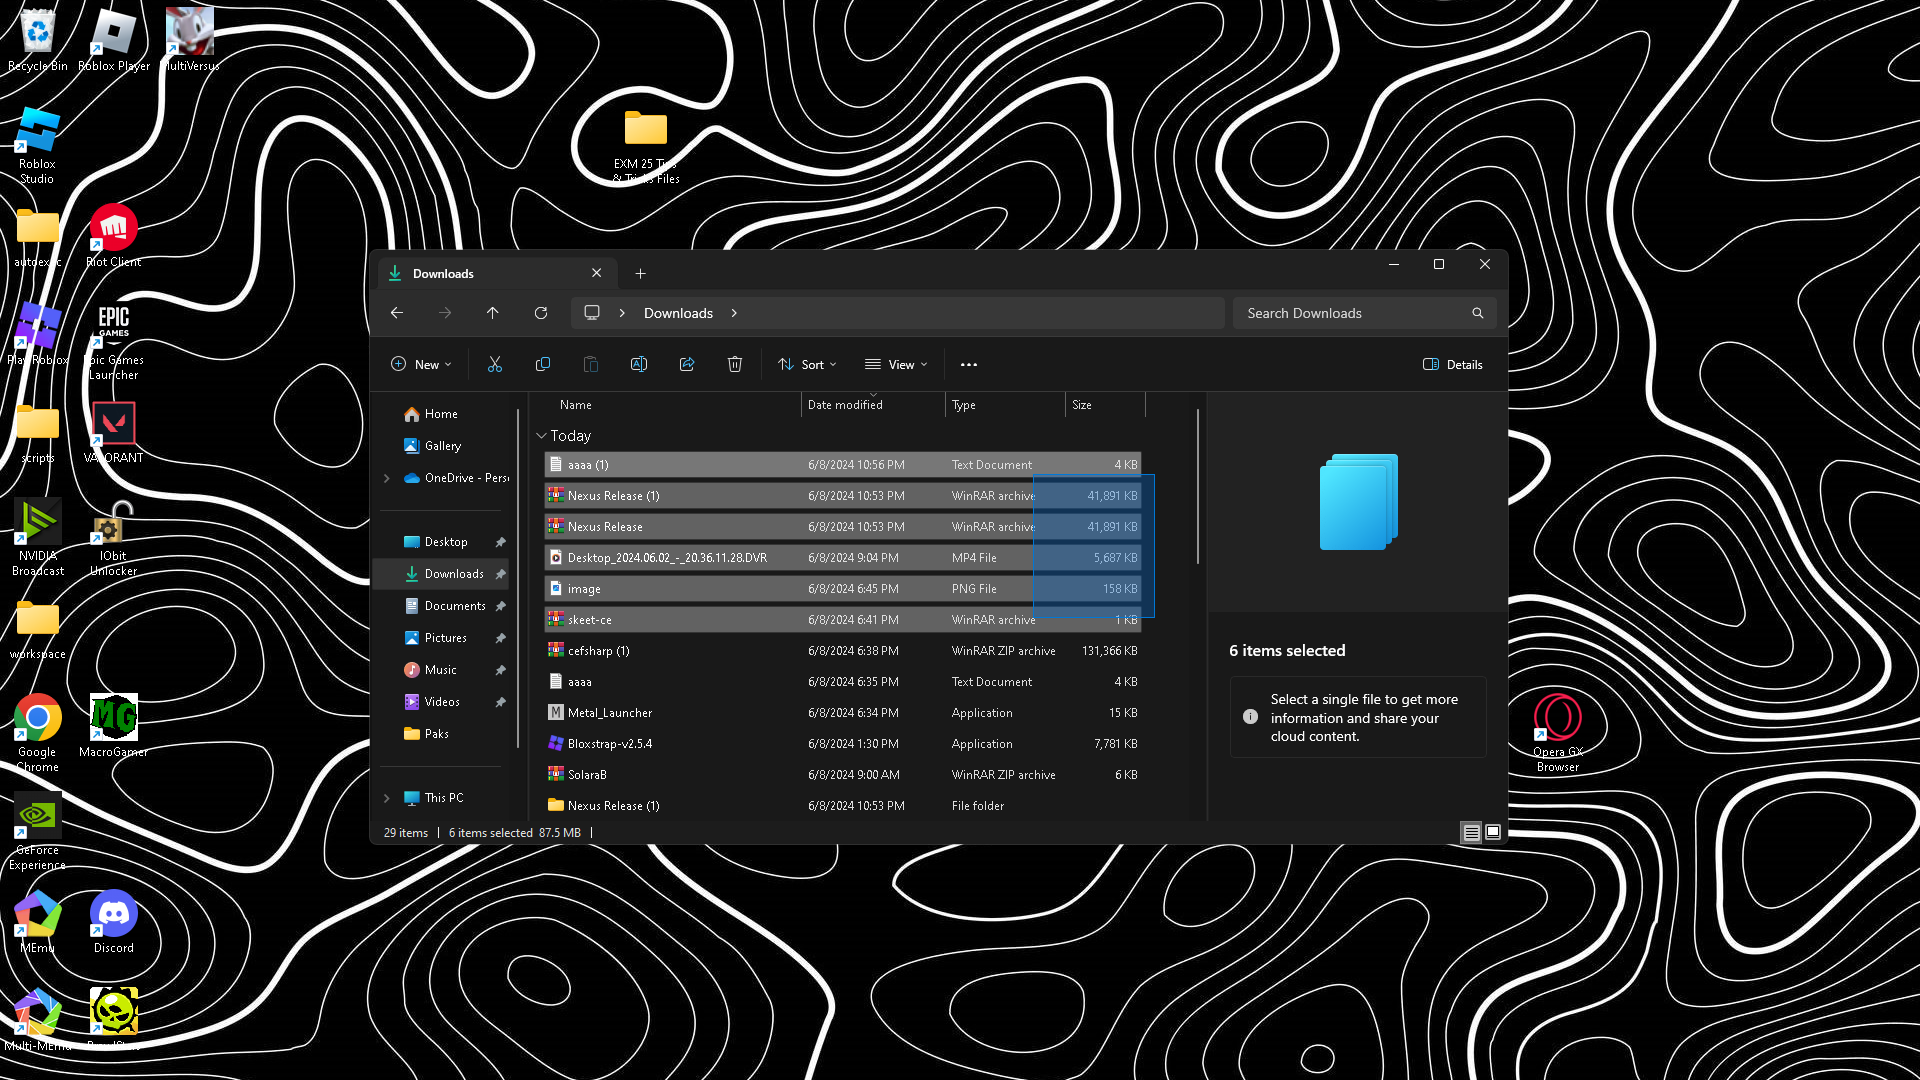Image resolution: width=1920 pixels, height=1080 pixels.
Task: Click the Delete trash icon
Action: (734, 364)
